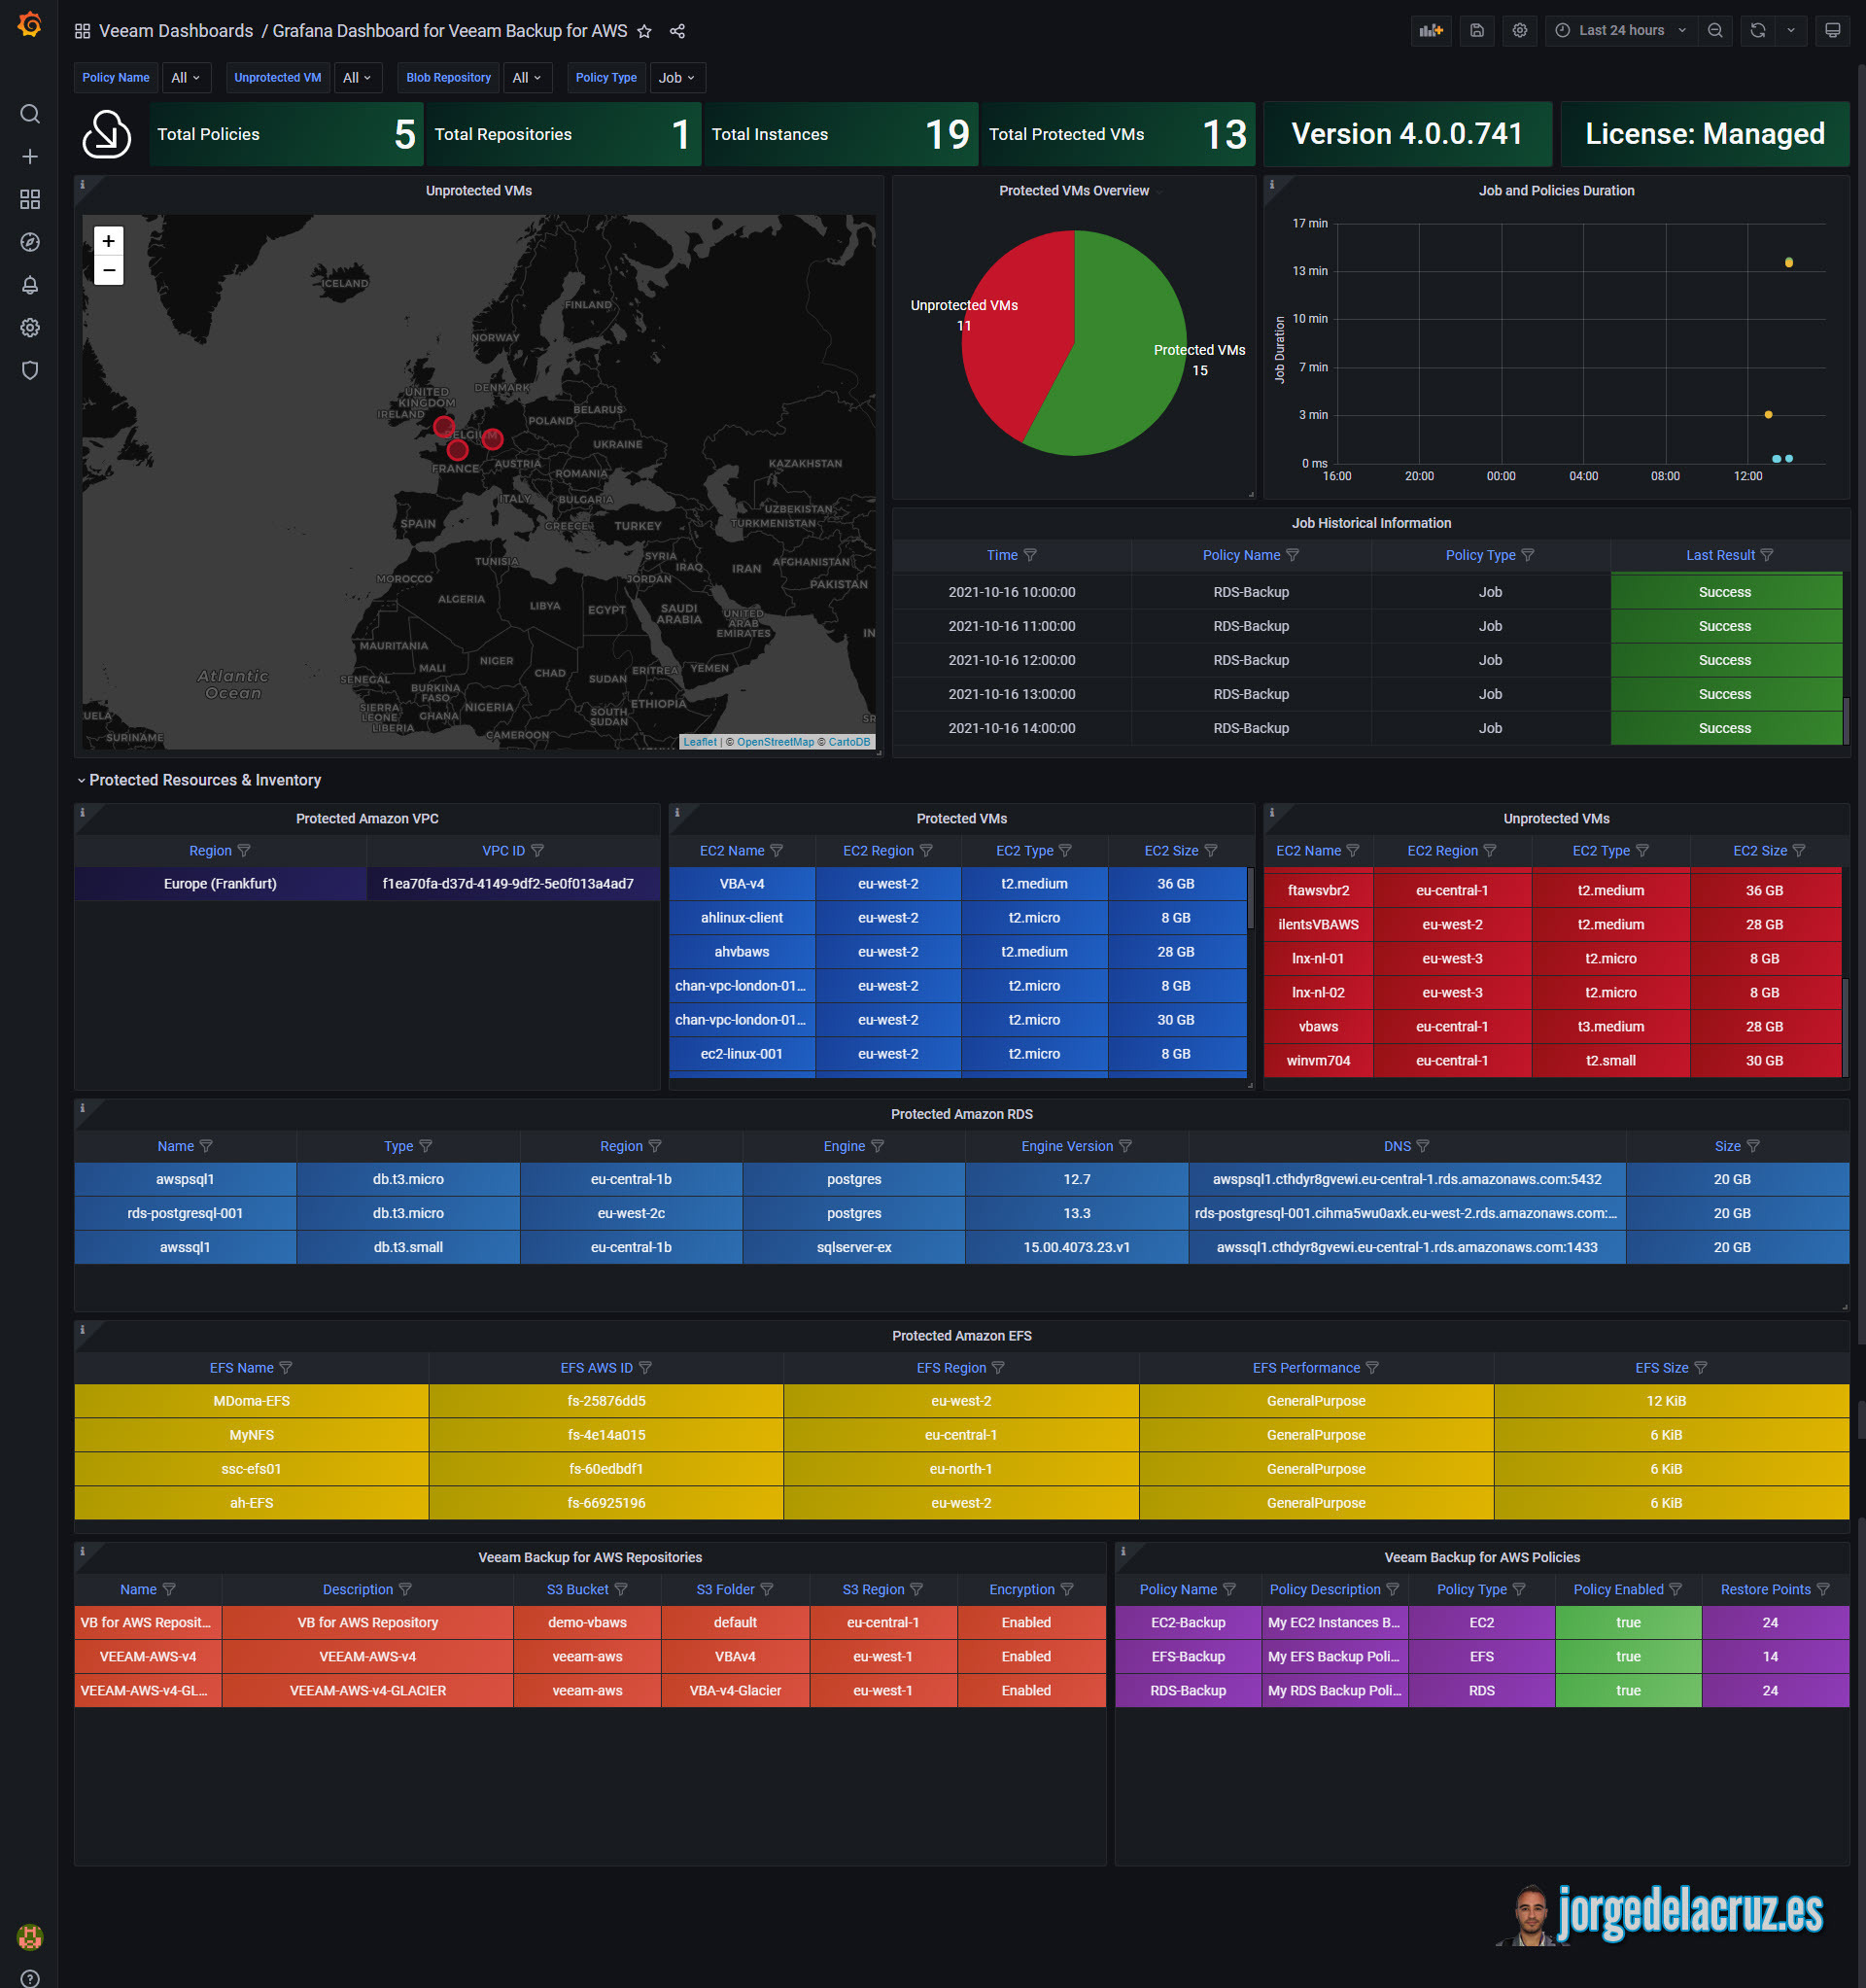The image size is (1866, 1988).
Task: Click the fs-60edbdf1 EFS AWS ID cell
Action: pos(606,1469)
